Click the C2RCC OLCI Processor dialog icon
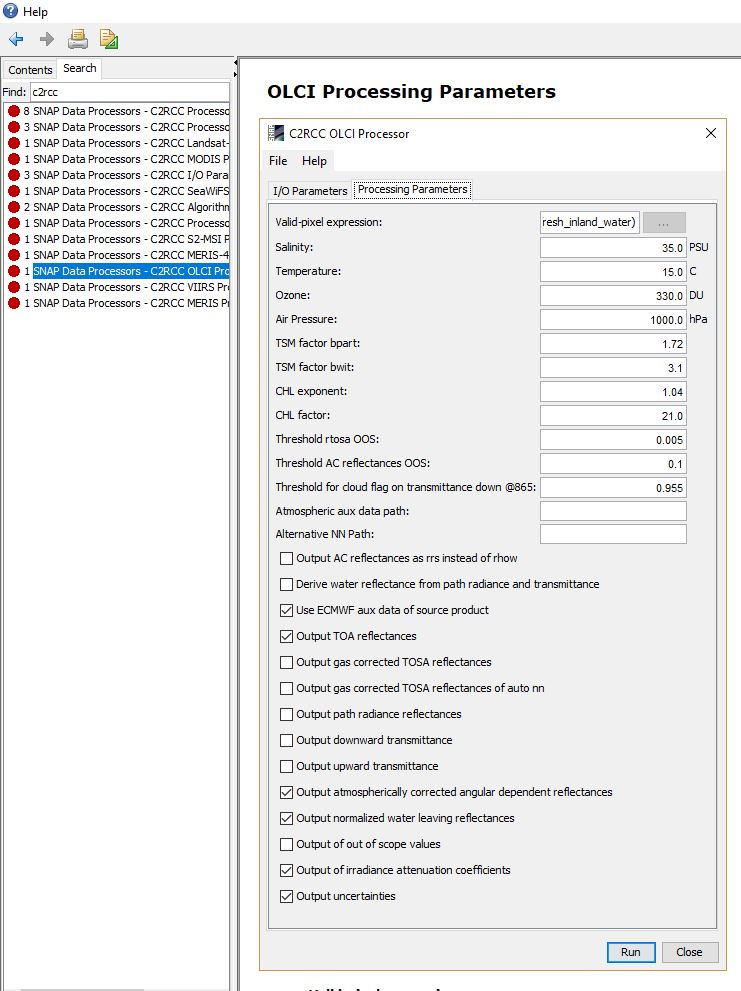The width and height of the screenshot is (741, 991). pos(276,133)
